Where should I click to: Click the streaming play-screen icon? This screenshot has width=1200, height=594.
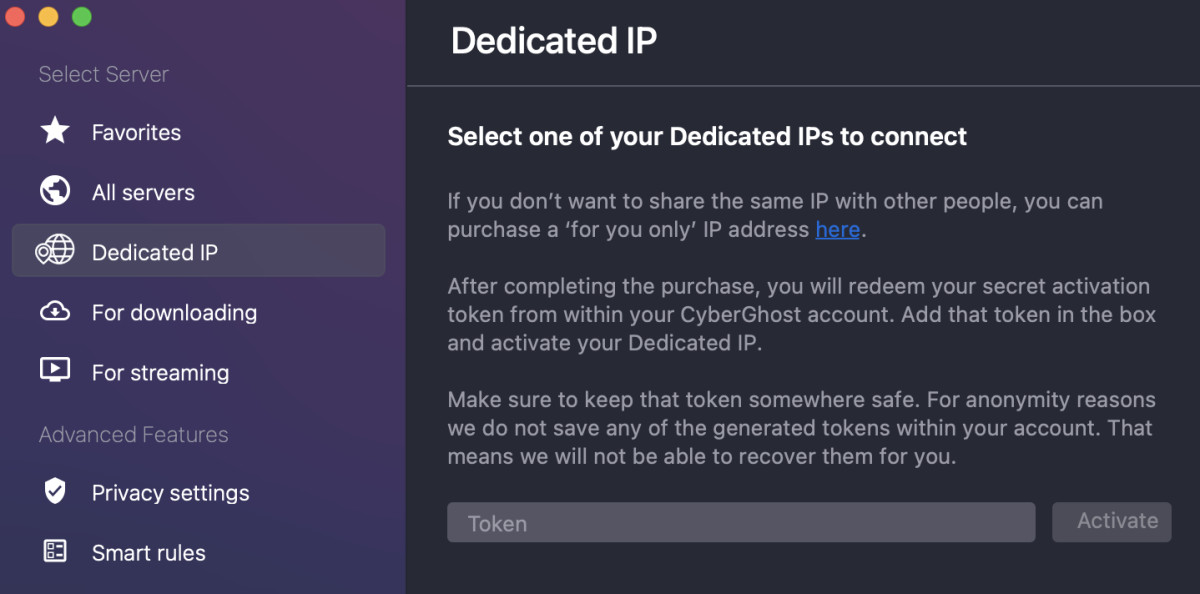tap(54, 369)
